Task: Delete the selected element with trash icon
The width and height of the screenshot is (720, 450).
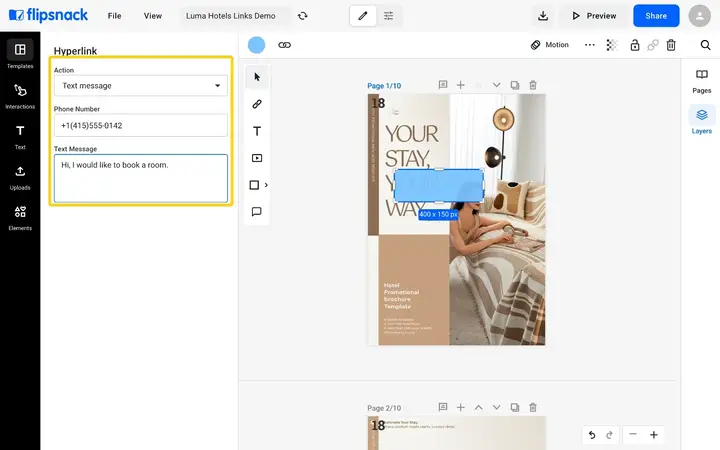Action: [671, 45]
